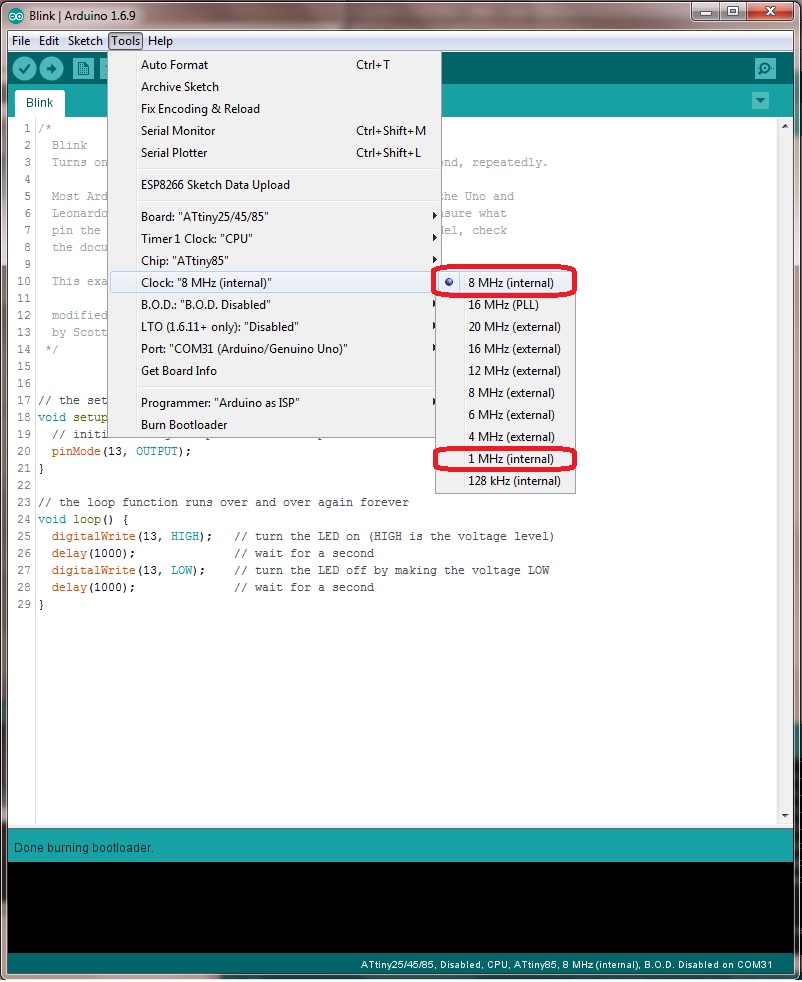Select Fix Encoding & Reload
The height and width of the screenshot is (982, 802).
point(275,109)
